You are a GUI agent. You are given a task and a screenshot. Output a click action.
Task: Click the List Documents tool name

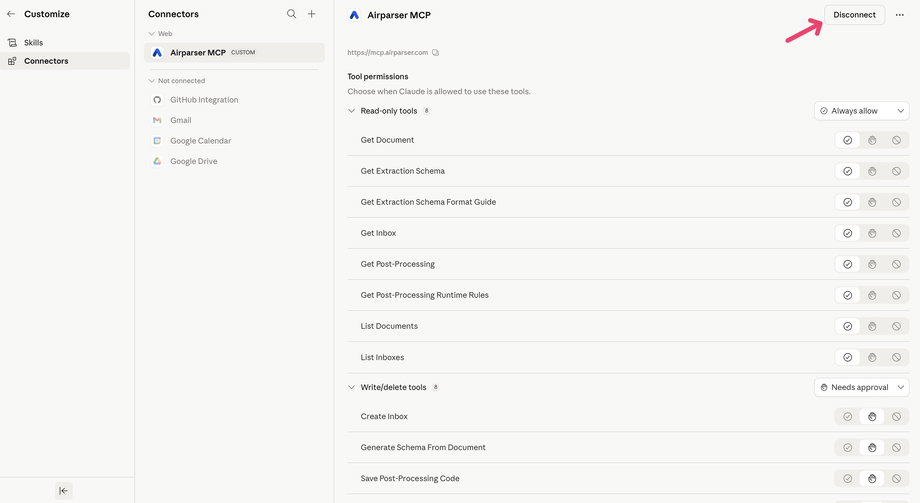coord(389,326)
